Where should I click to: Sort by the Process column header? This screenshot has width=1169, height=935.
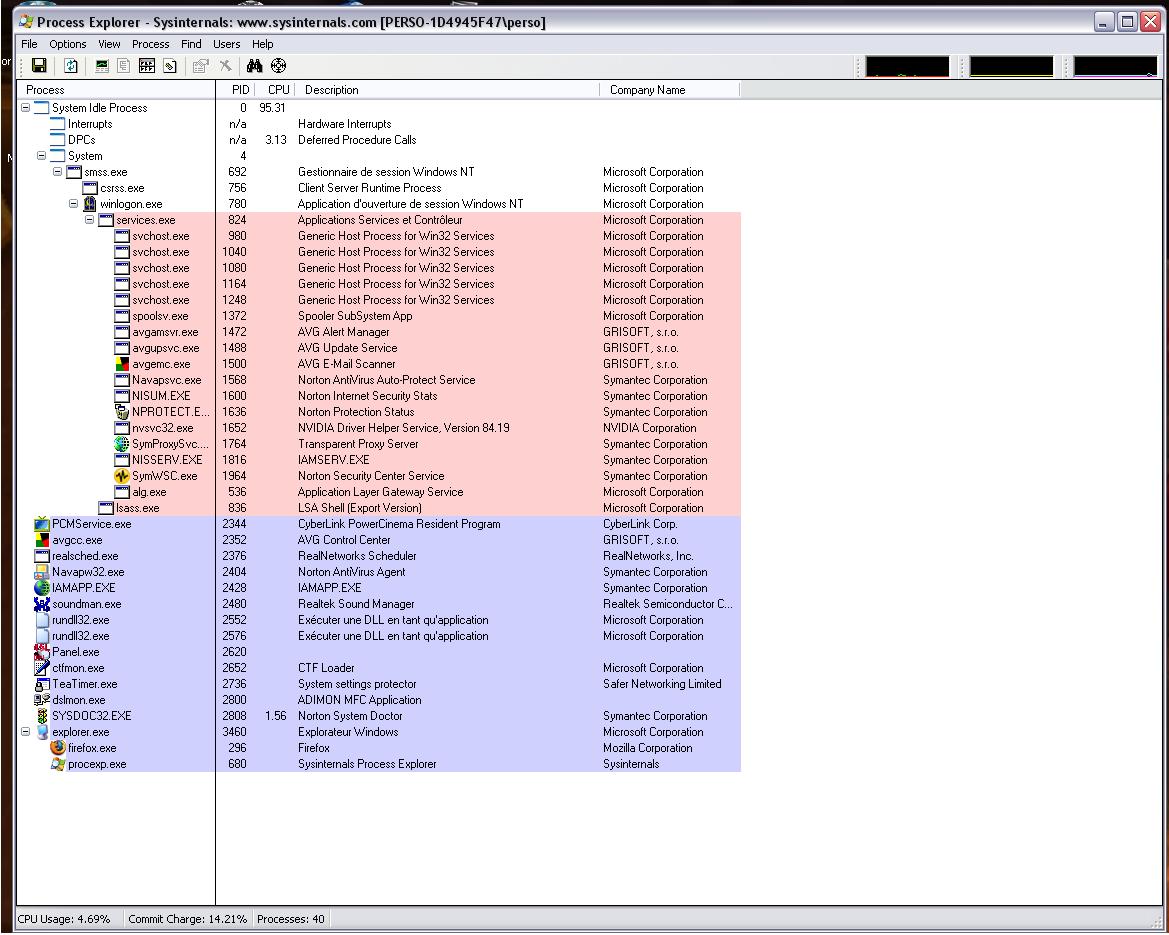116,90
